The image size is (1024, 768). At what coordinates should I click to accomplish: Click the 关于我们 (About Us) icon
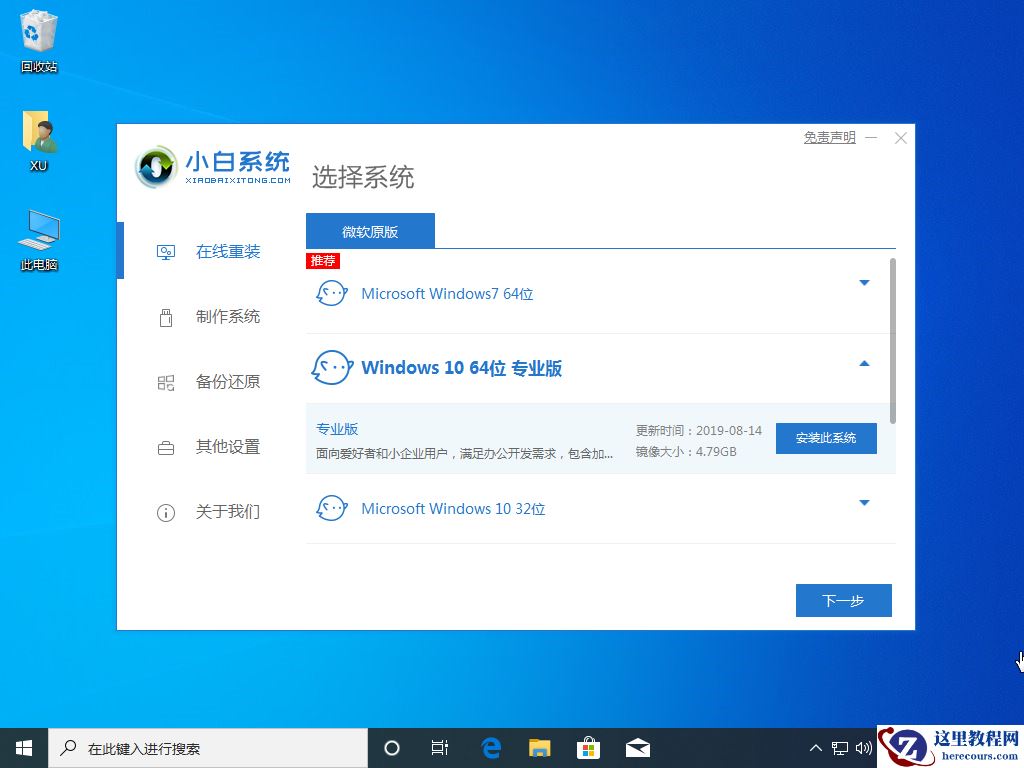click(165, 511)
